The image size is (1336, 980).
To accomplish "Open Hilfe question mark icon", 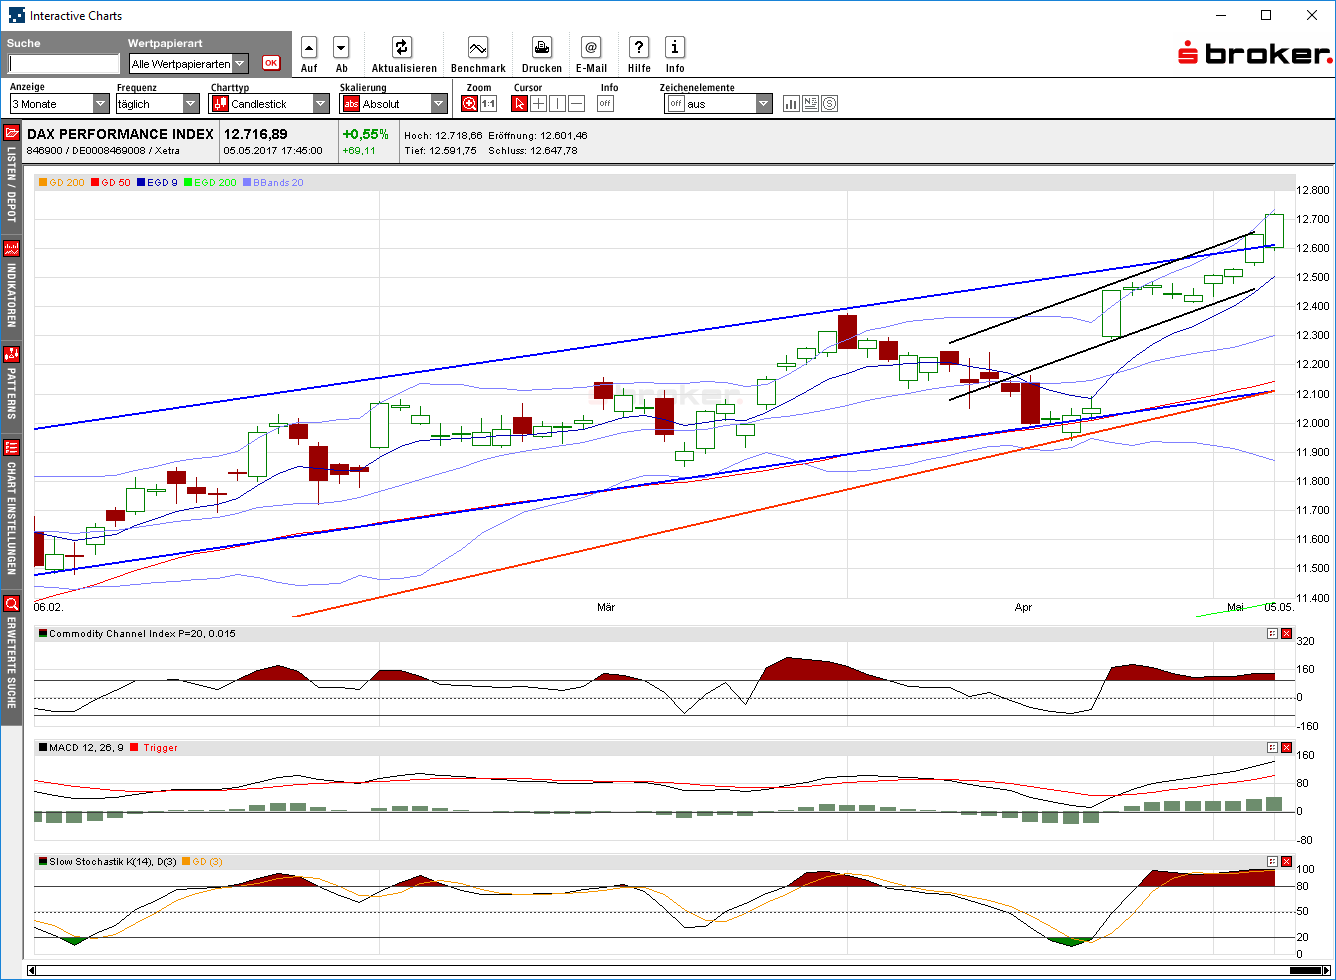I will 639,47.
